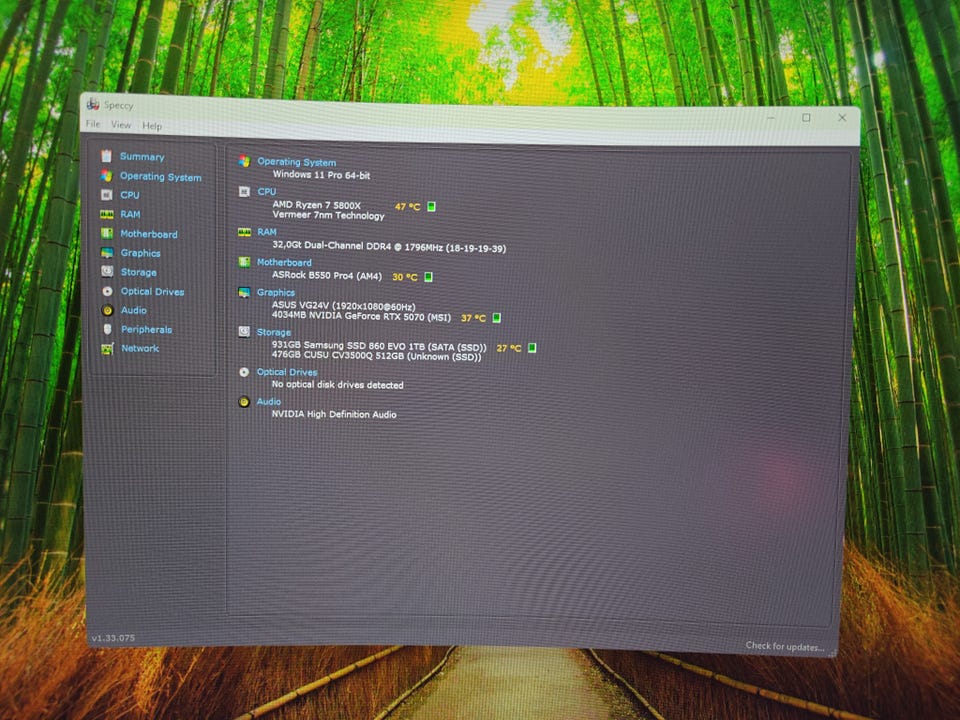The width and height of the screenshot is (960, 720).
Task: Click the Motherboard icon in sidebar
Action: coord(107,233)
